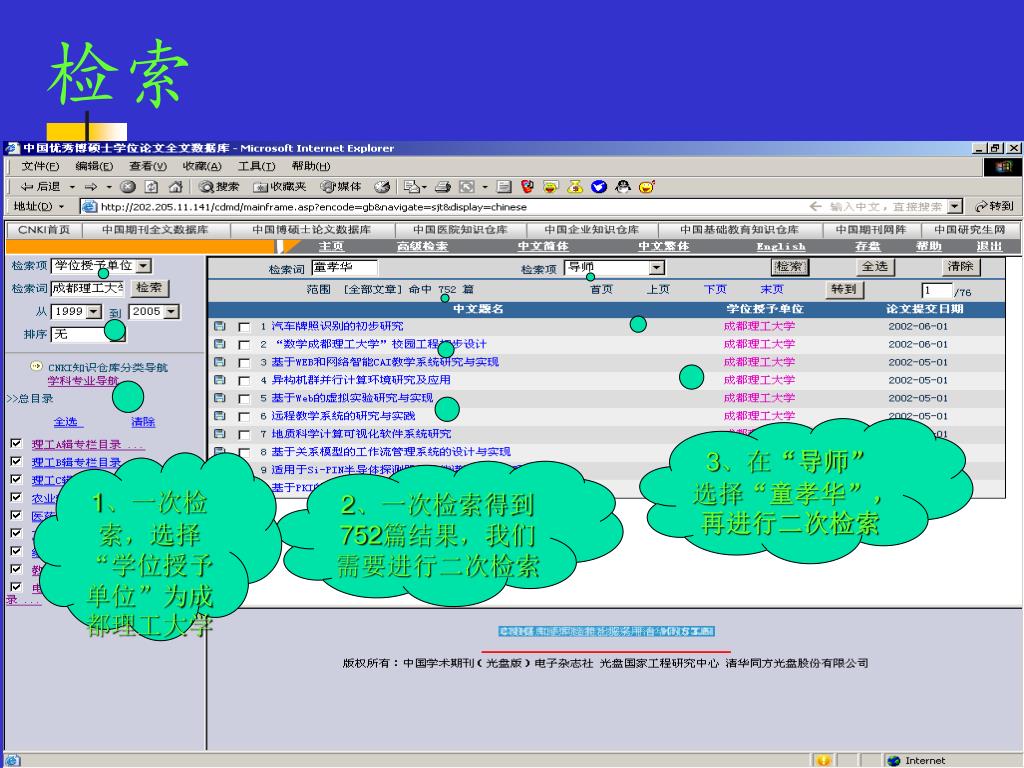This screenshot has height=768, width=1024.
Task: Click the Print icon in toolbar
Action: [443, 187]
